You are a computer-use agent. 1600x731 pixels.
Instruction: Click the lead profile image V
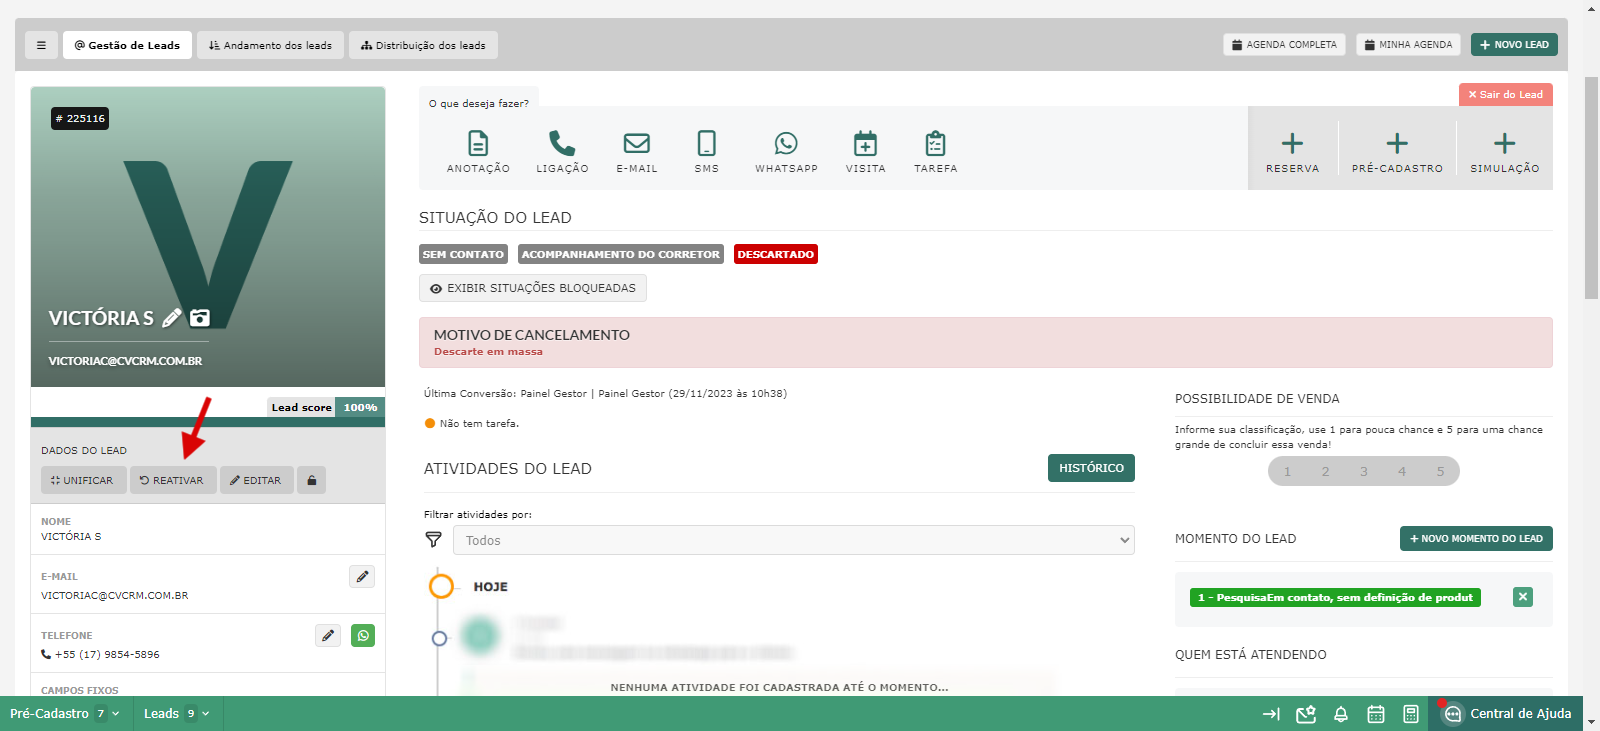[x=208, y=237]
